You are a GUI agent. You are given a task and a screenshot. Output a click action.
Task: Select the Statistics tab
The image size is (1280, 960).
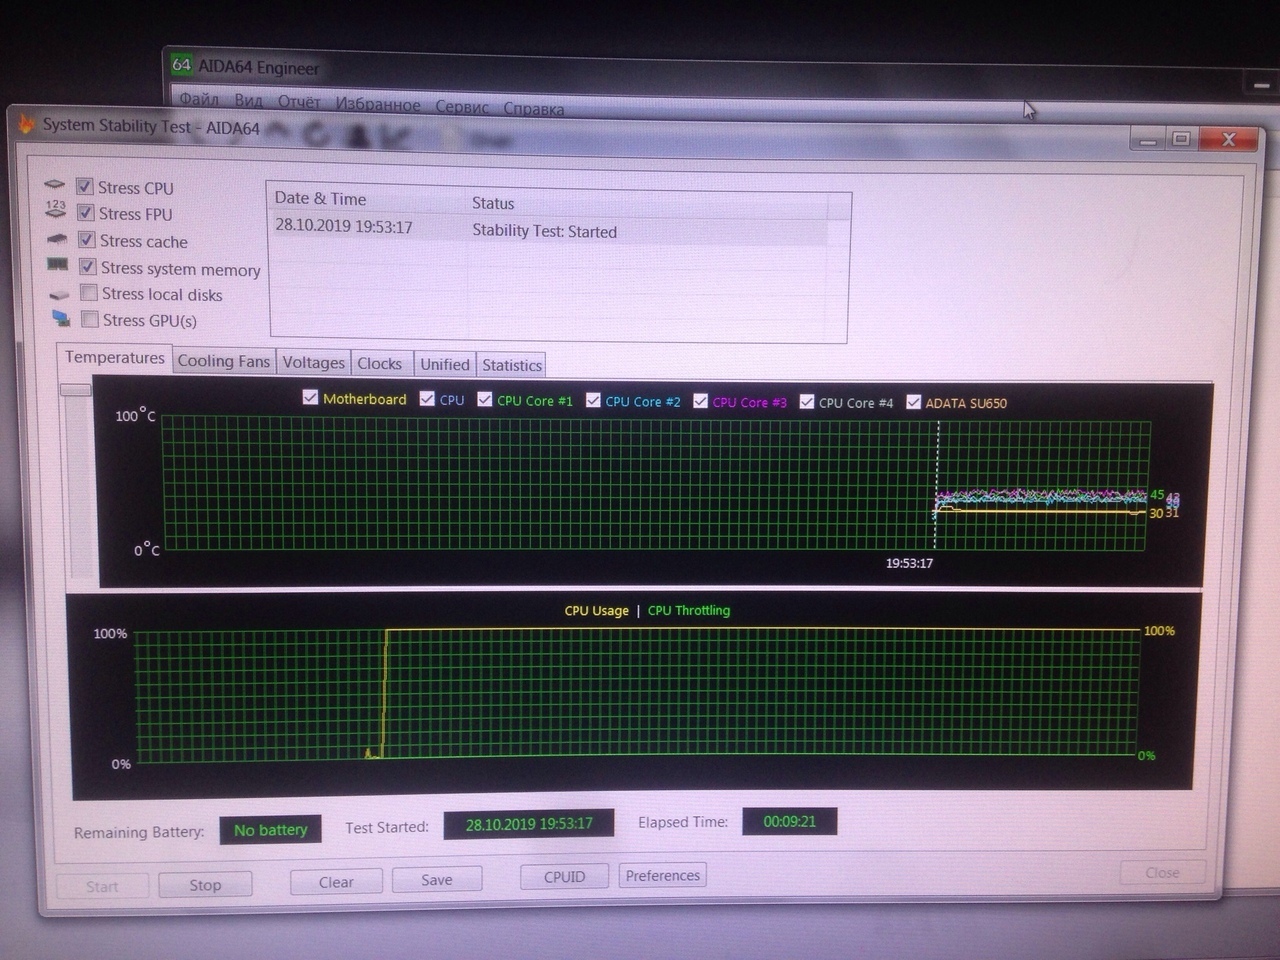click(x=512, y=365)
